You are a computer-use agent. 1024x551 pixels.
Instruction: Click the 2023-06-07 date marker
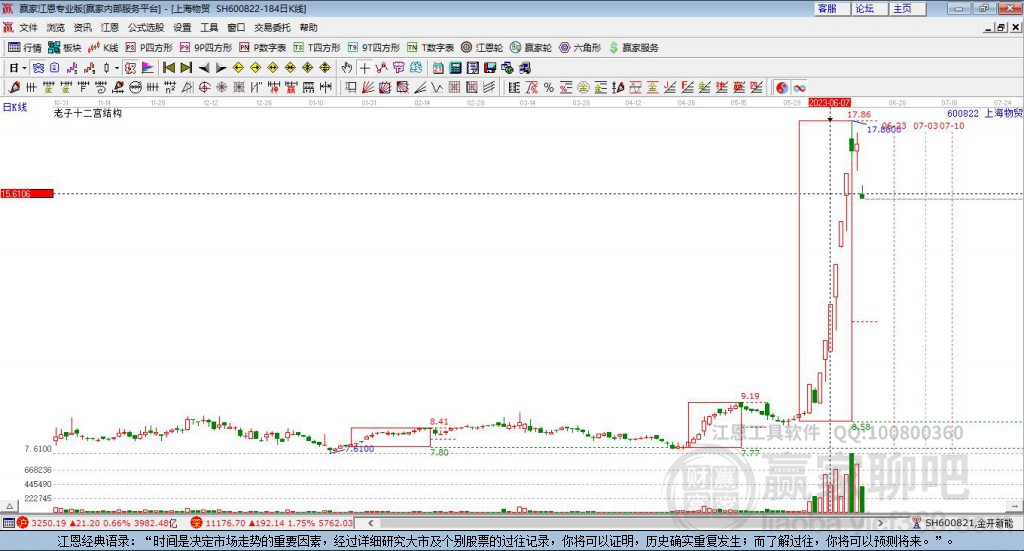(x=829, y=103)
